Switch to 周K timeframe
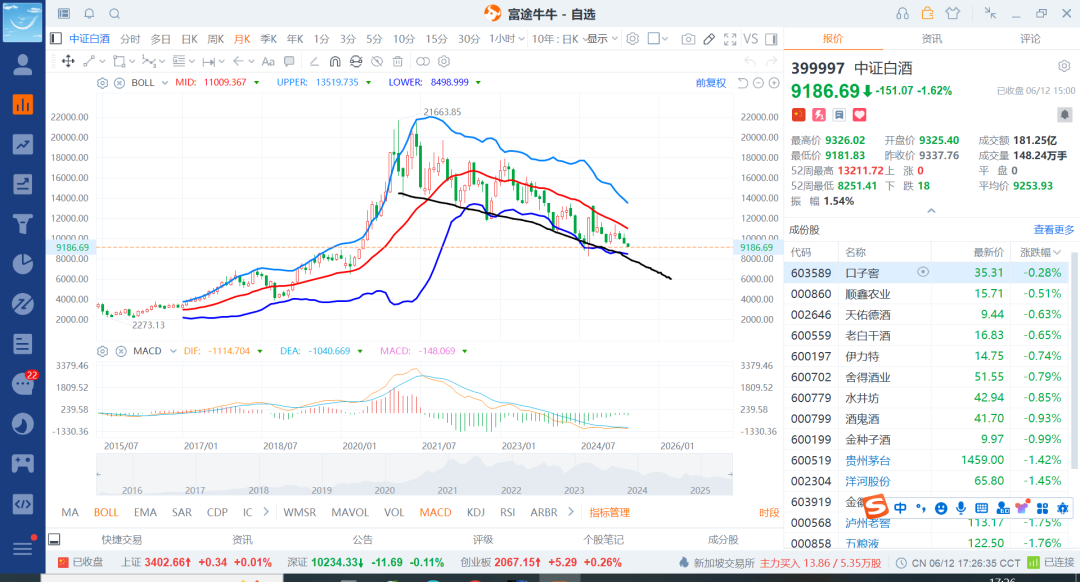Image resolution: width=1080 pixels, height=582 pixels. [216, 39]
